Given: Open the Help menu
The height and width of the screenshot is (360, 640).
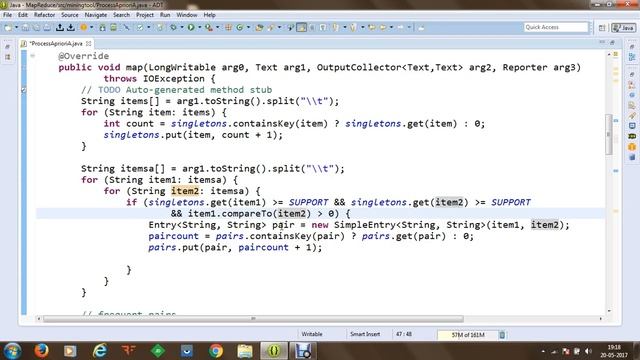Looking at the screenshot, I should point(209,15).
